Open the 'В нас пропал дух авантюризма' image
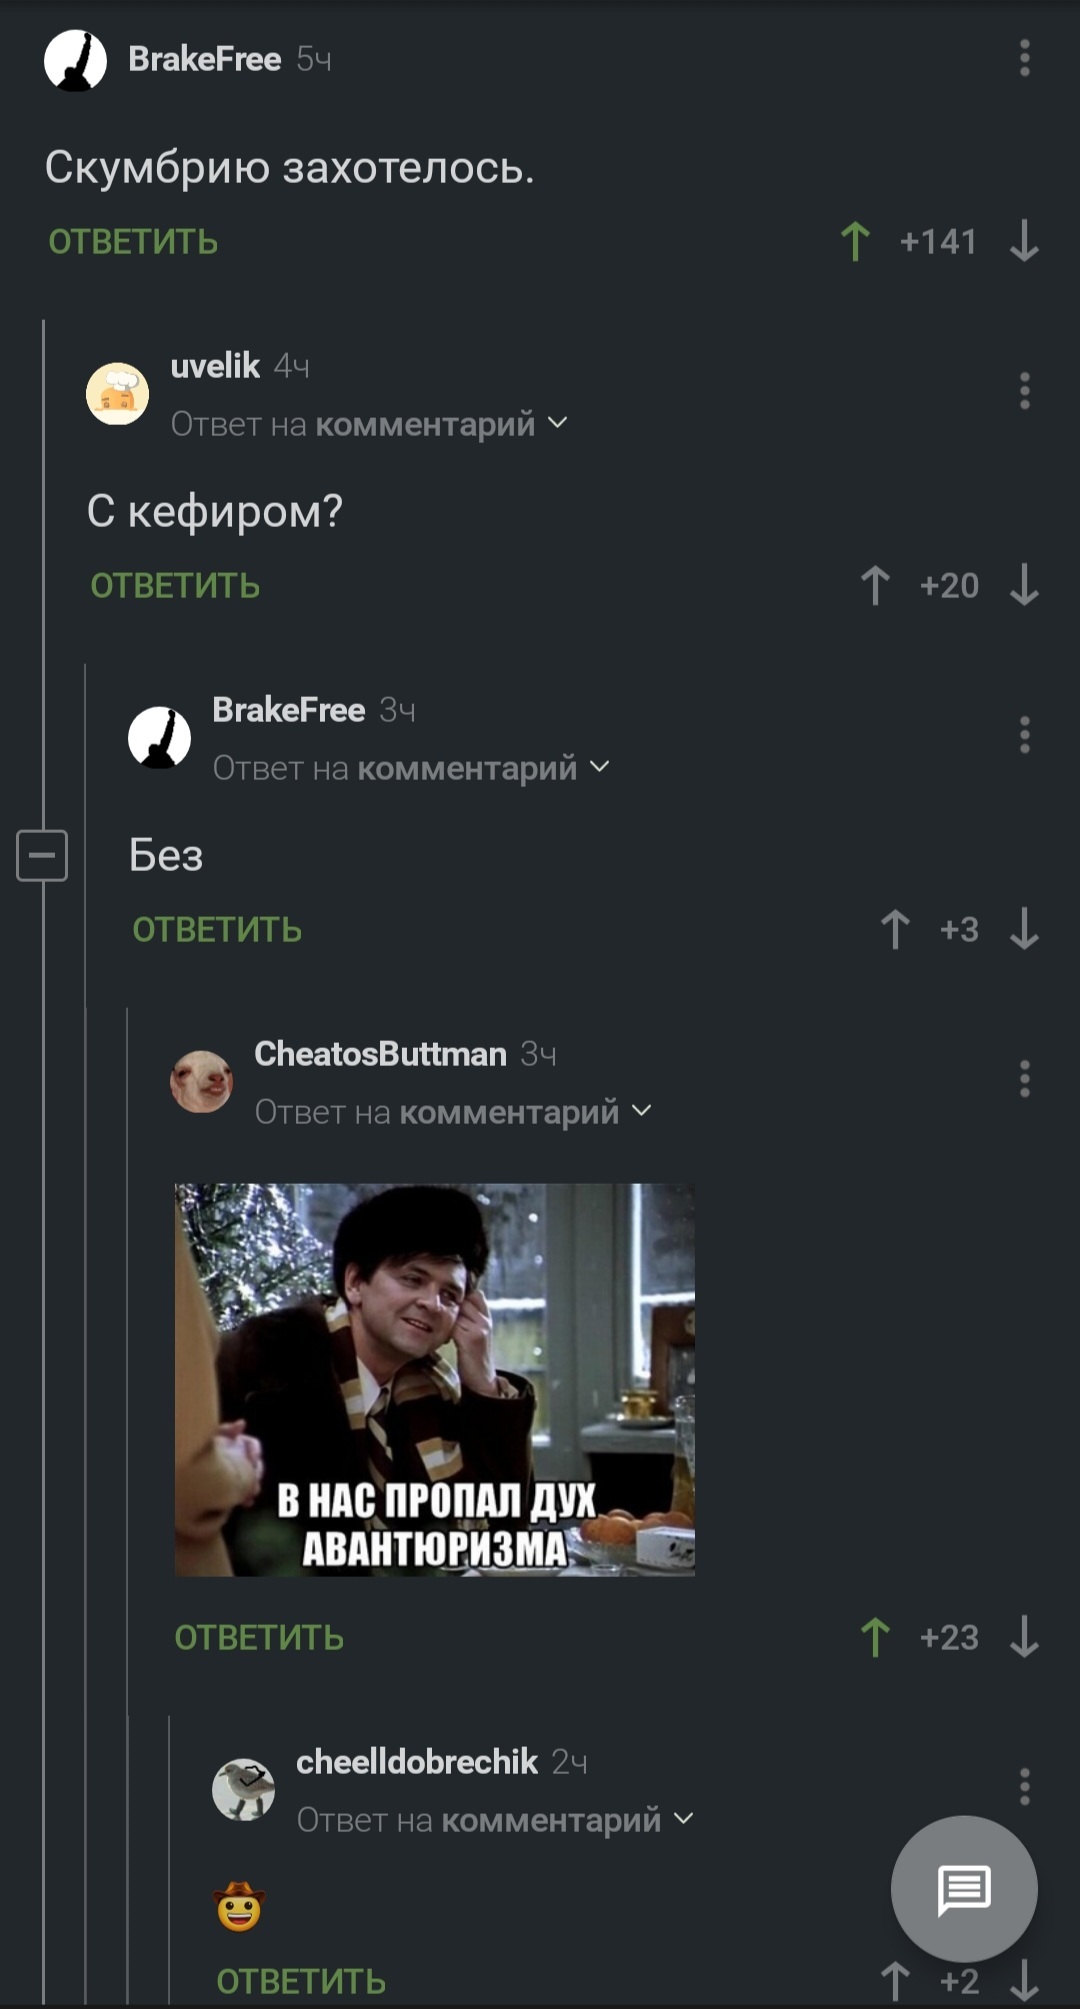This screenshot has width=1080, height=2009. (435, 1380)
